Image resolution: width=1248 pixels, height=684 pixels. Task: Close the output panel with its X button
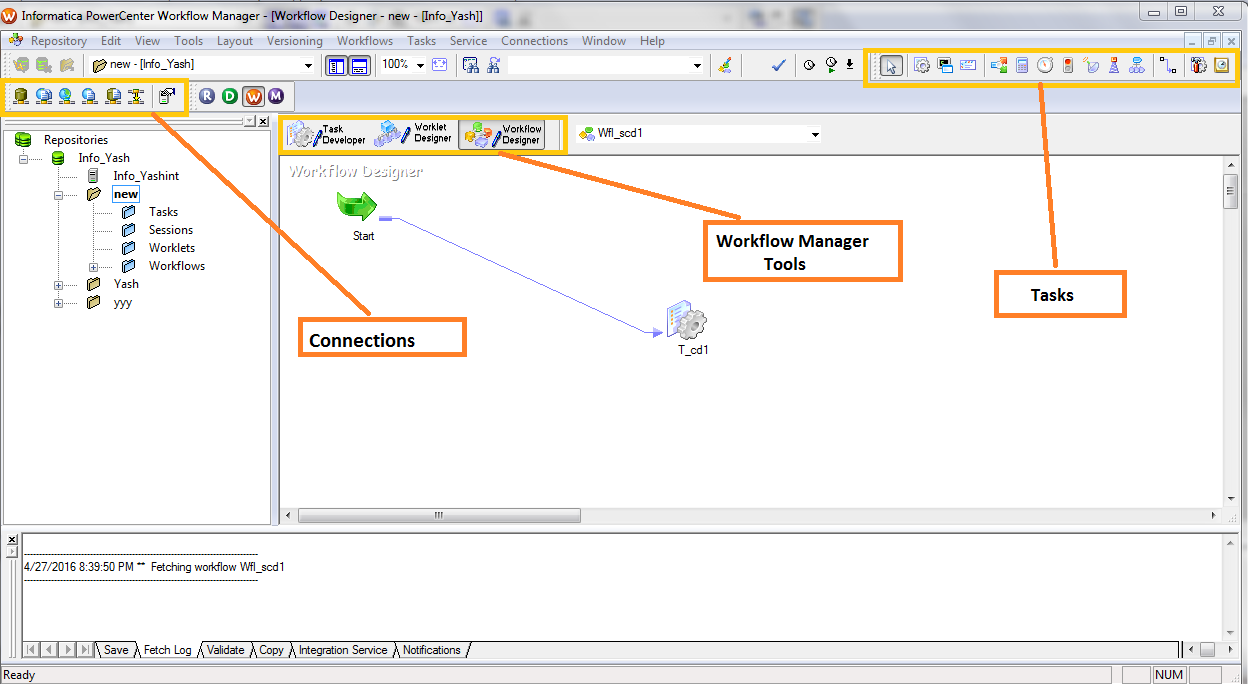pos(12,539)
